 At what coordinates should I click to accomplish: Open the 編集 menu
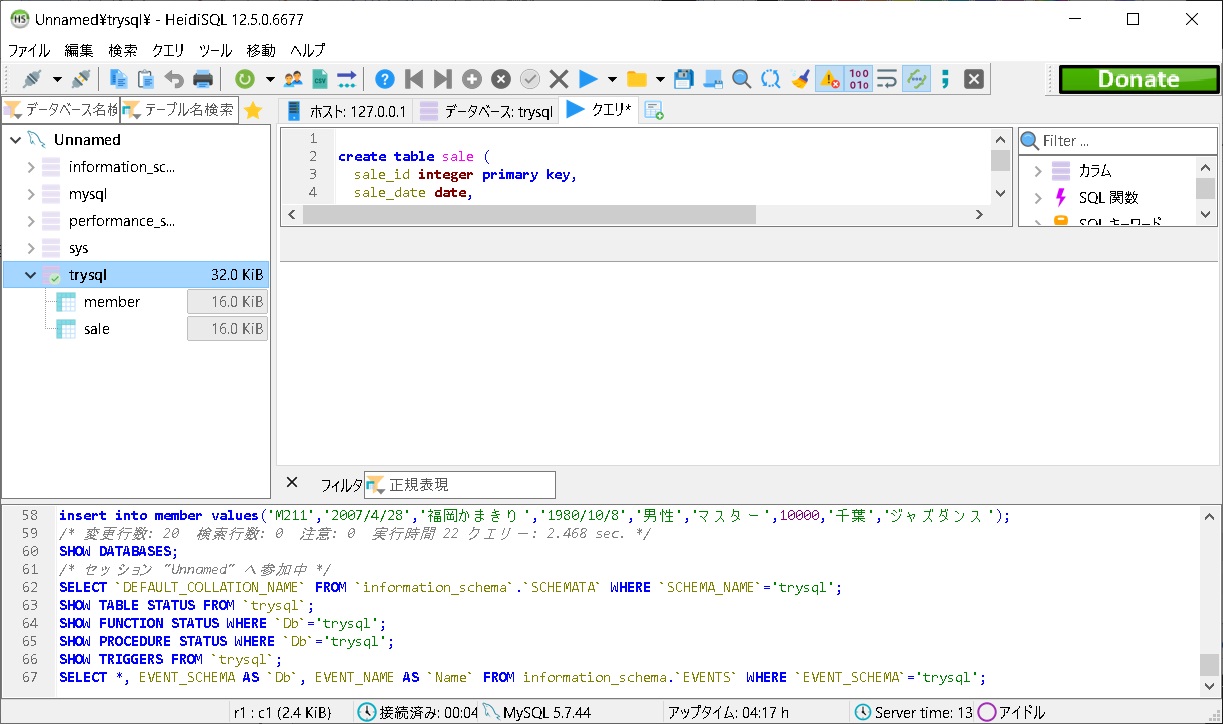coord(79,50)
